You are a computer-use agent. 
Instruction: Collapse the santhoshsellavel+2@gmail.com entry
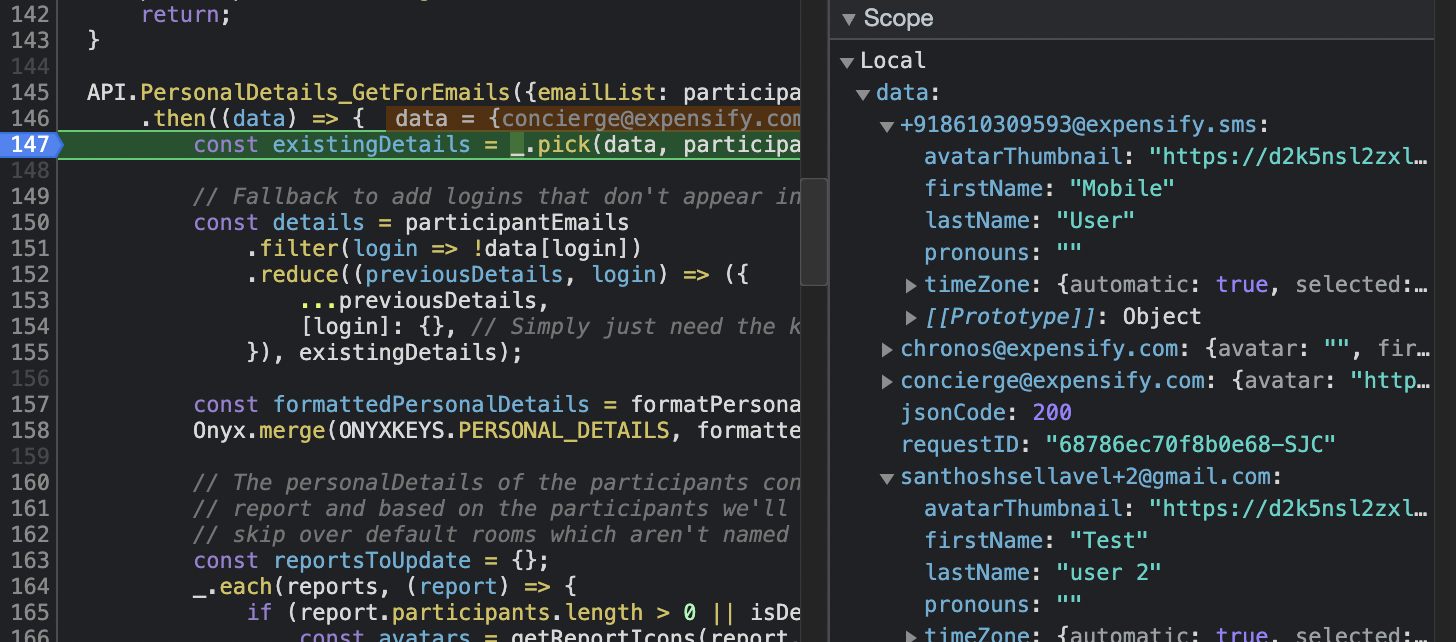pyautogui.click(x=886, y=478)
